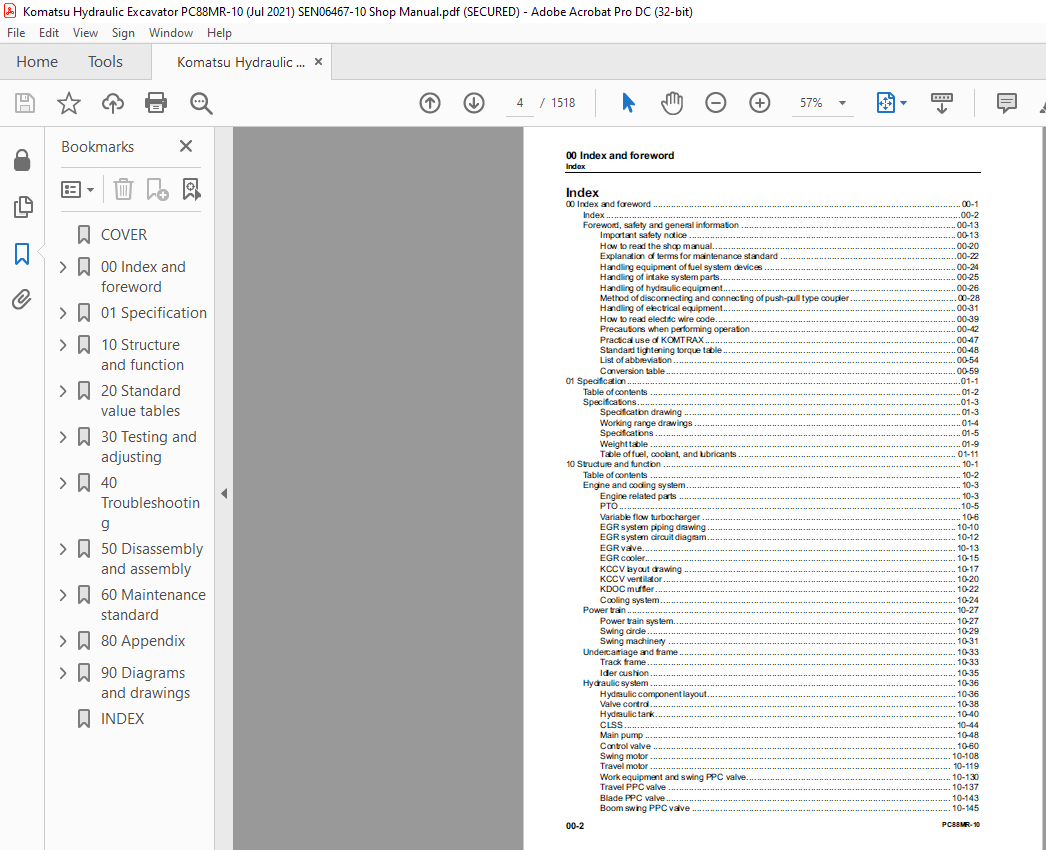Click the page number input field
The width and height of the screenshot is (1046, 850).
[520, 103]
